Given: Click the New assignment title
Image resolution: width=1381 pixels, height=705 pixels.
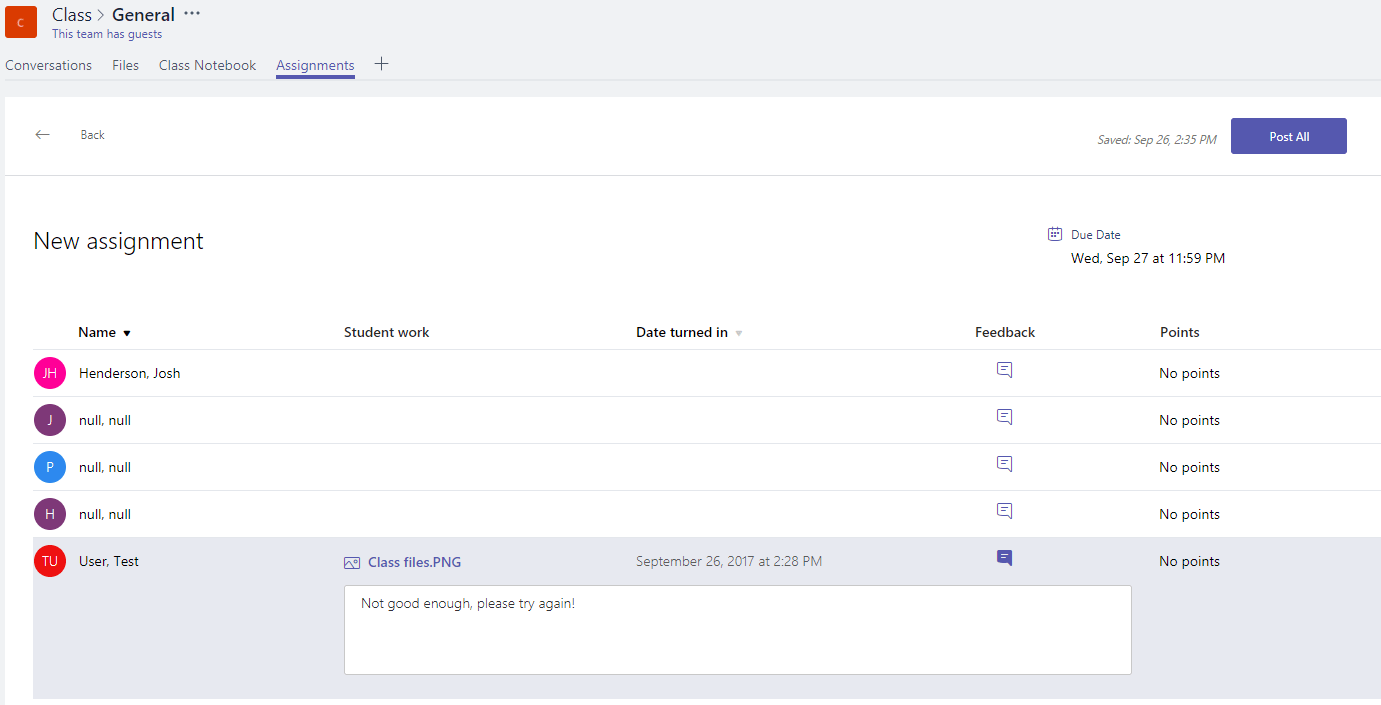Looking at the screenshot, I should pos(119,241).
